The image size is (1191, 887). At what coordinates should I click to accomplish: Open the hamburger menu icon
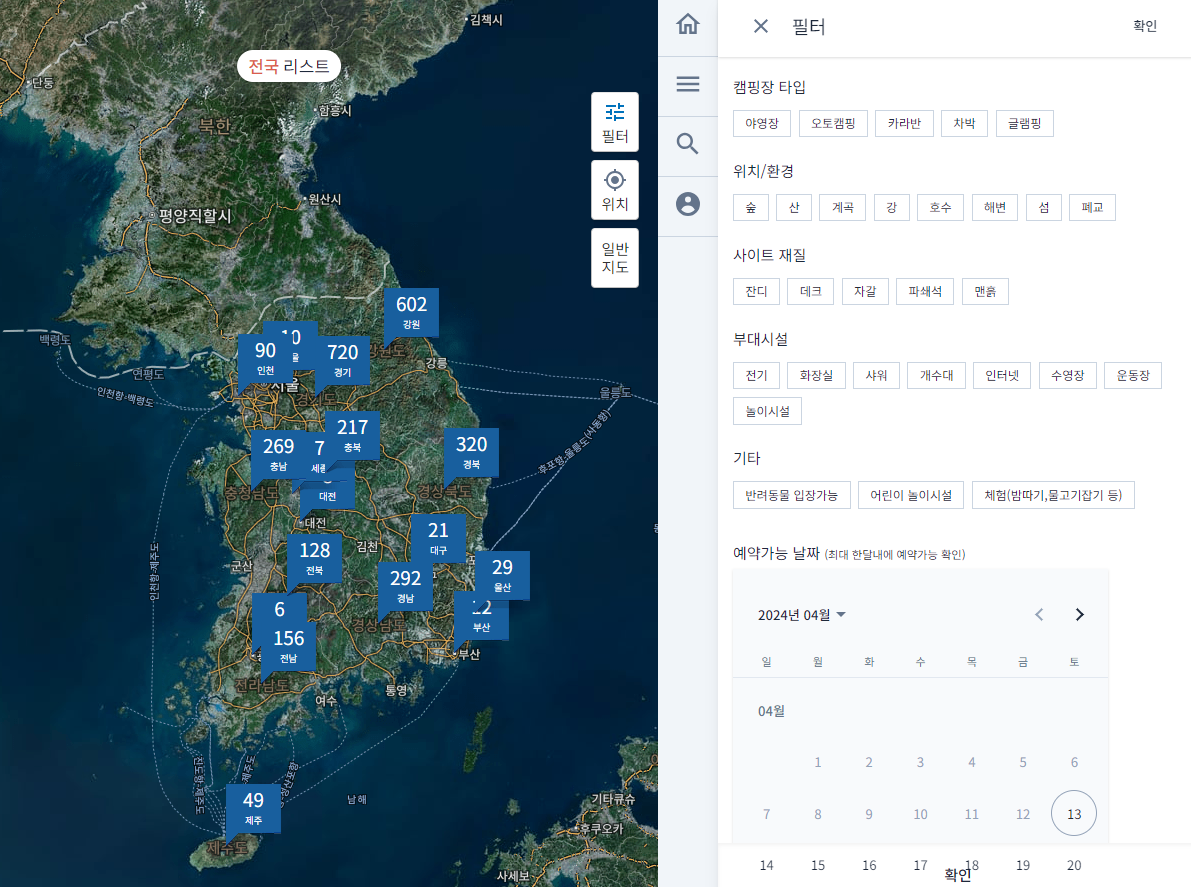tap(687, 84)
